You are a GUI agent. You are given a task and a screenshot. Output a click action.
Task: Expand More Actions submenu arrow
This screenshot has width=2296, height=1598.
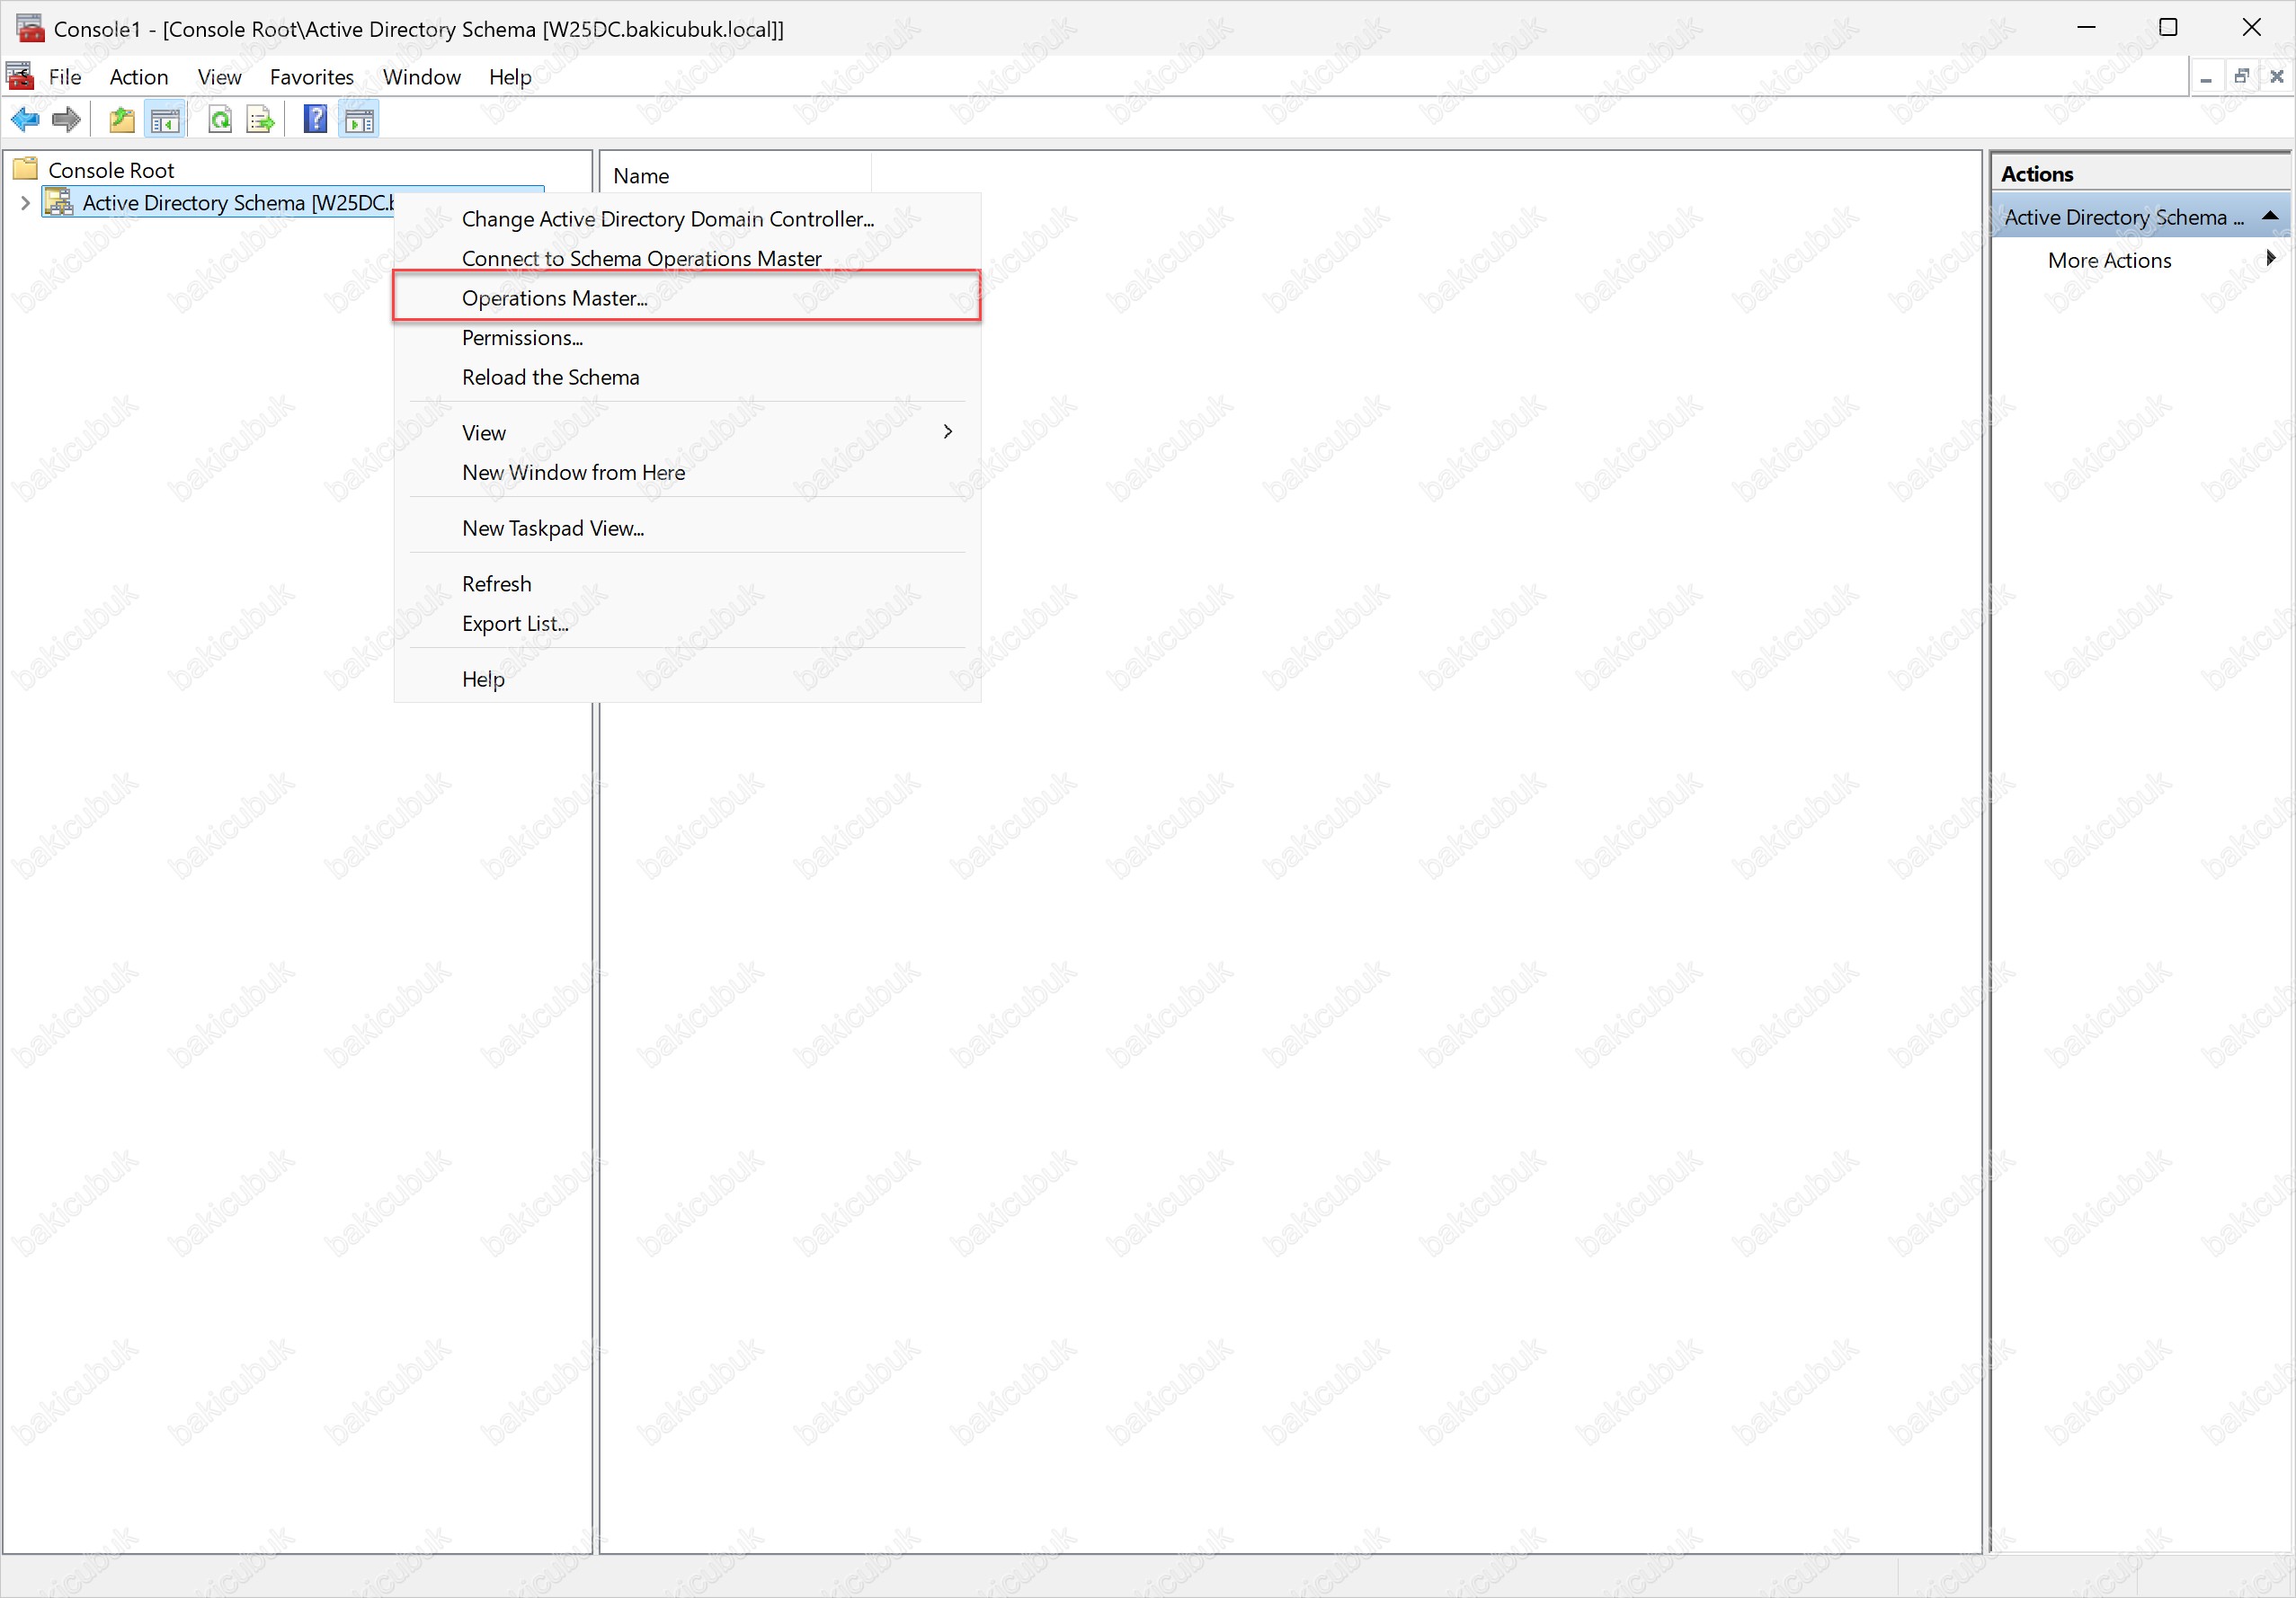pos(2271,259)
